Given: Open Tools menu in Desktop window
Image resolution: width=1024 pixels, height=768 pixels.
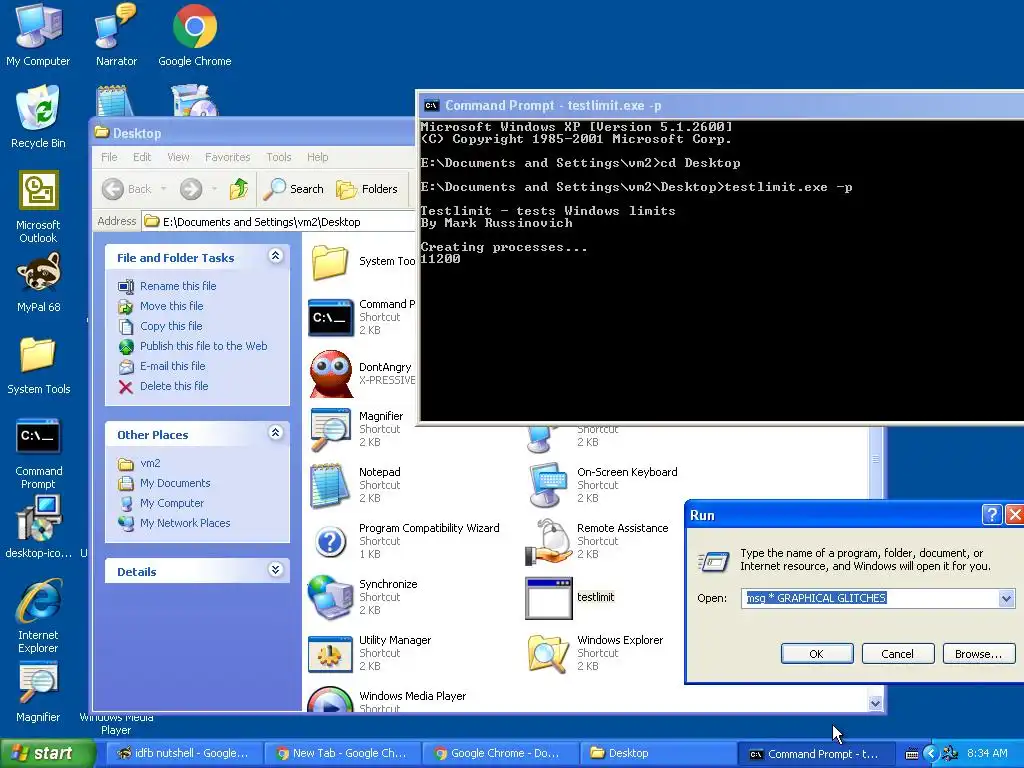Looking at the screenshot, I should click(279, 157).
